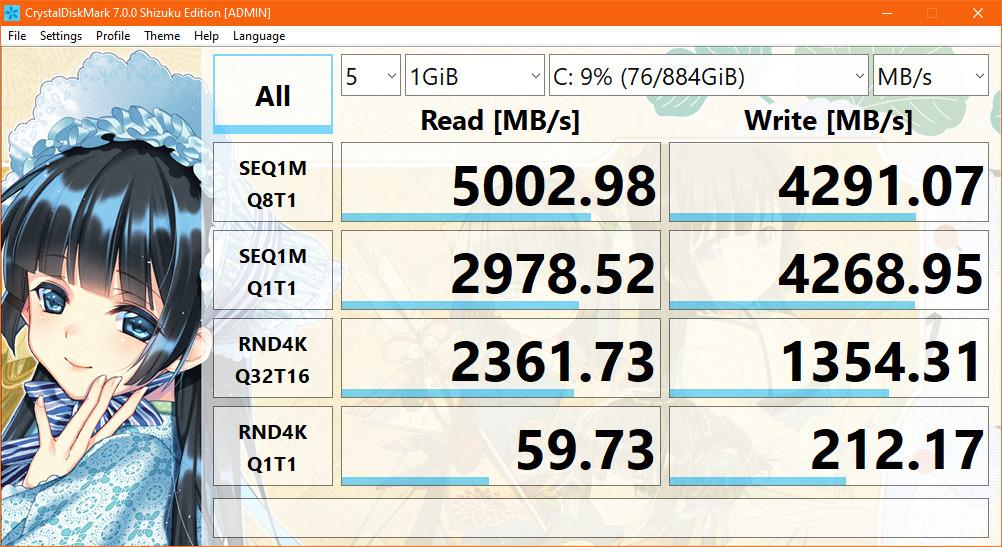Run the SEQ1M Q8T1 test
The width and height of the screenshot is (1002, 547).
click(x=273, y=182)
